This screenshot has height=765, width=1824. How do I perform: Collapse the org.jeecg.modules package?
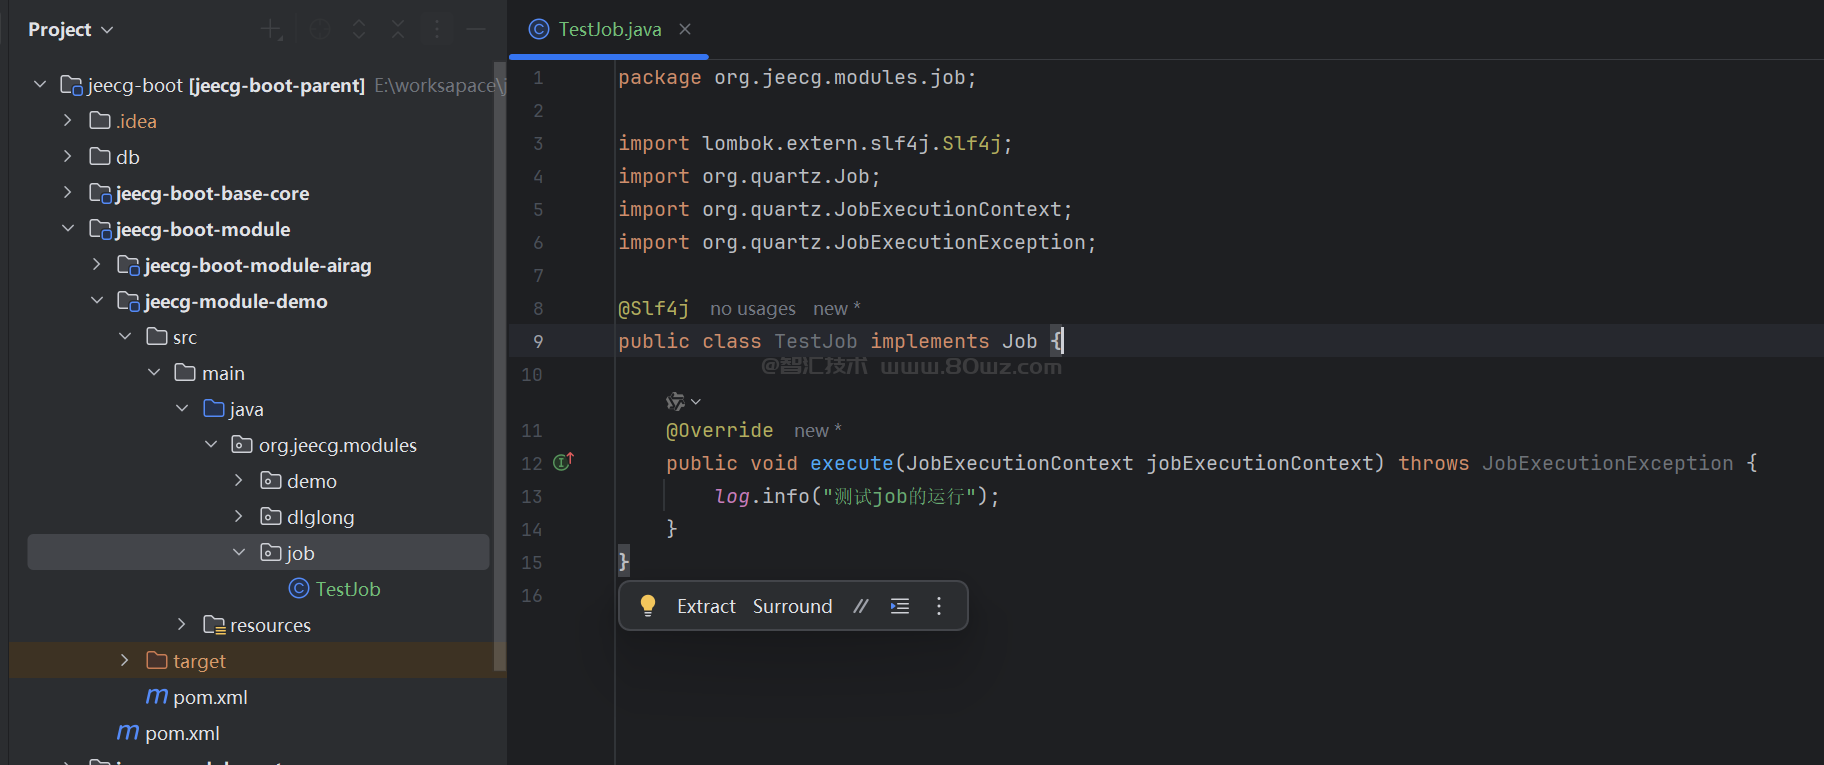click(x=211, y=445)
